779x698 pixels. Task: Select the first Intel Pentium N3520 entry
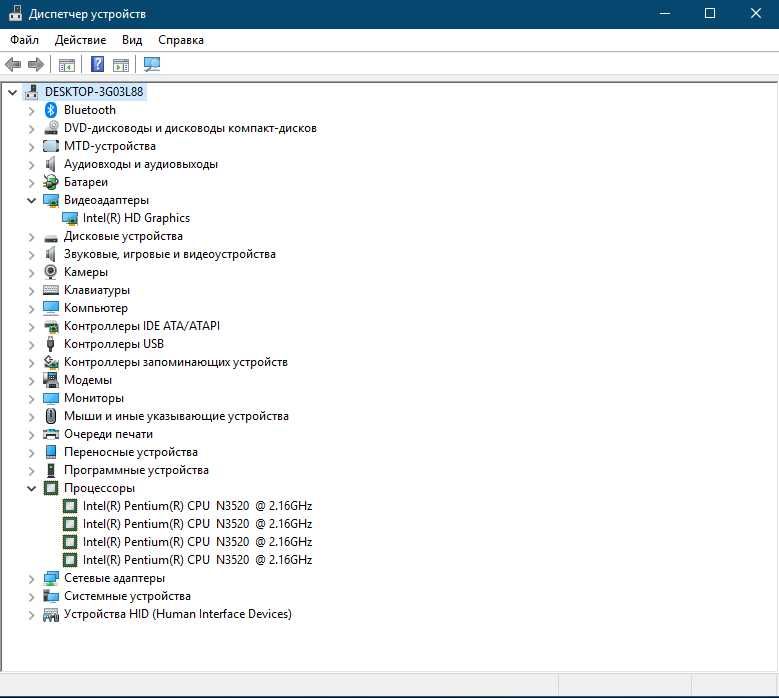[197, 506]
